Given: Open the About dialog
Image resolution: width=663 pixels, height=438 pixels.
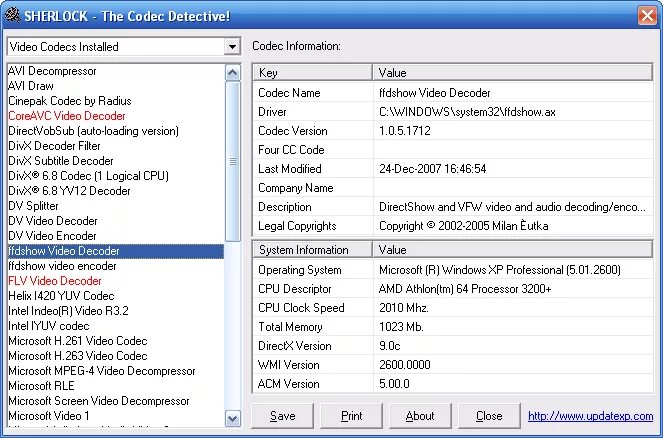Looking at the screenshot, I should (x=420, y=416).
